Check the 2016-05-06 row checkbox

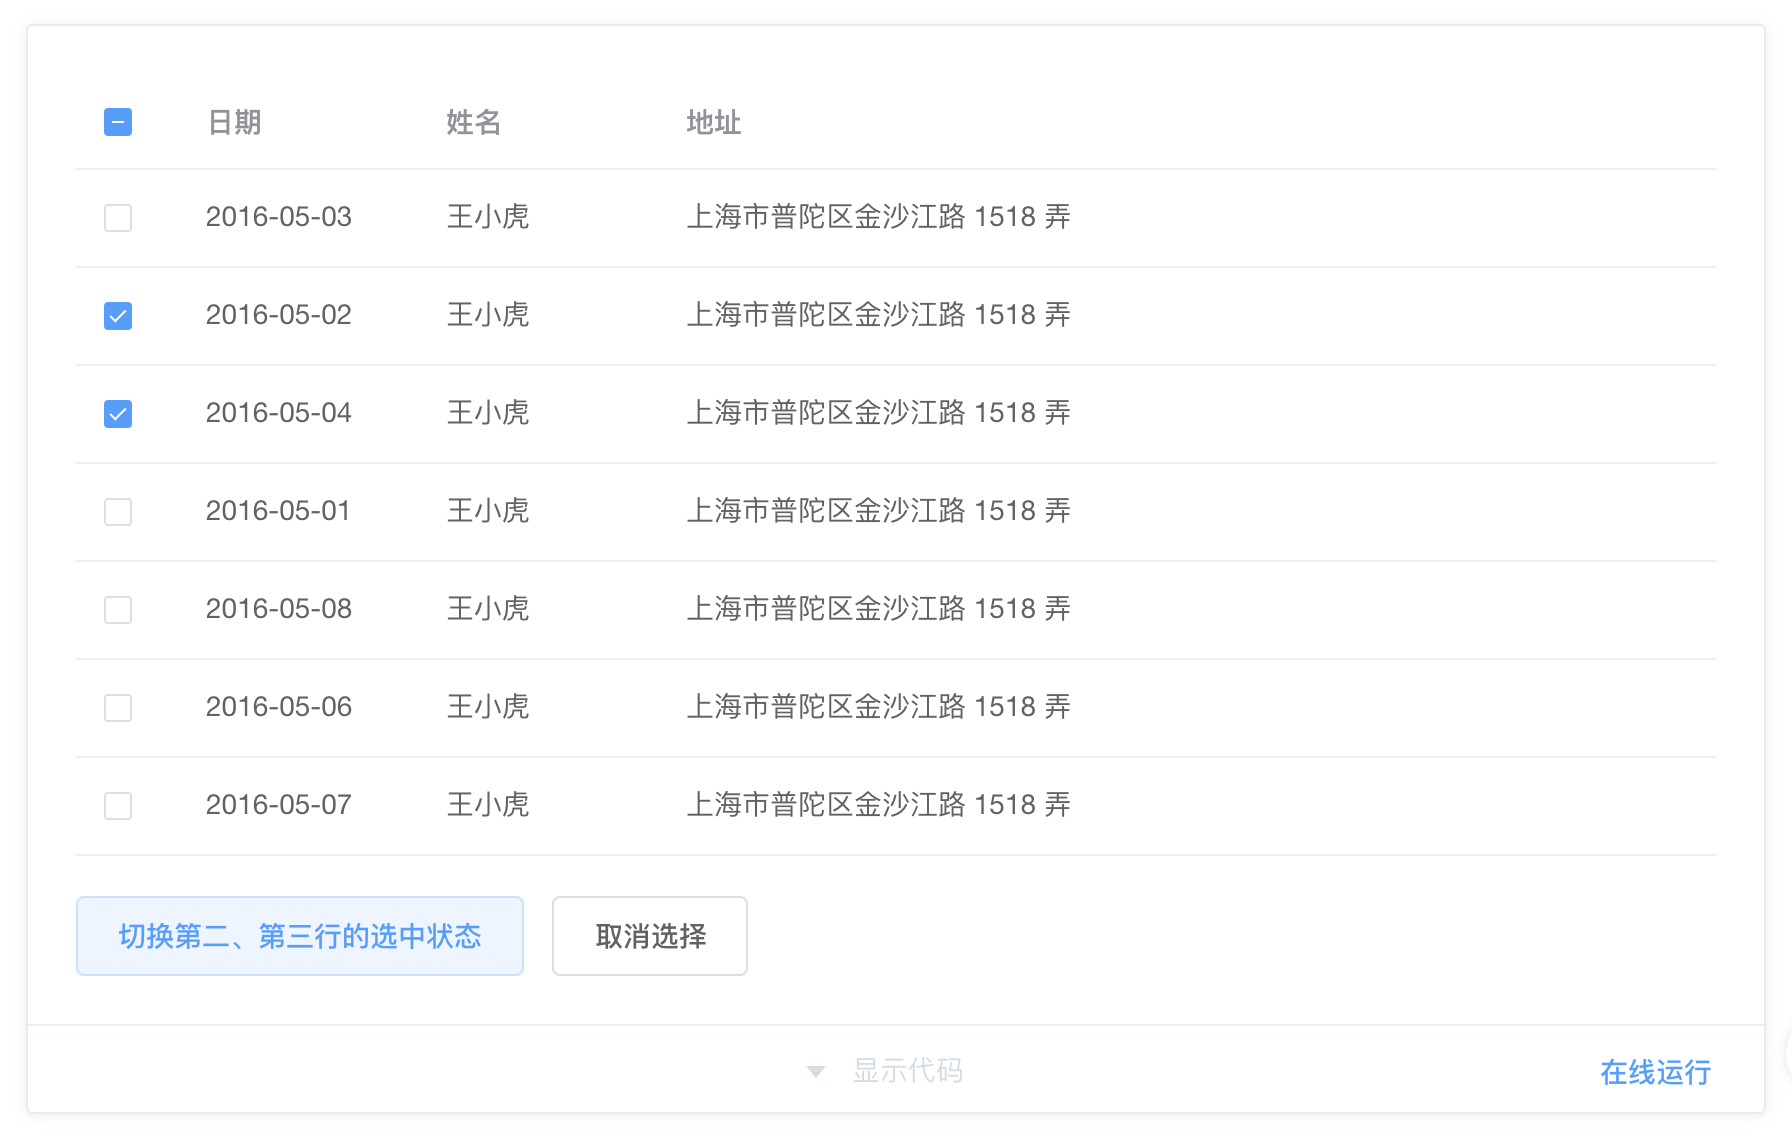click(x=118, y=708)
